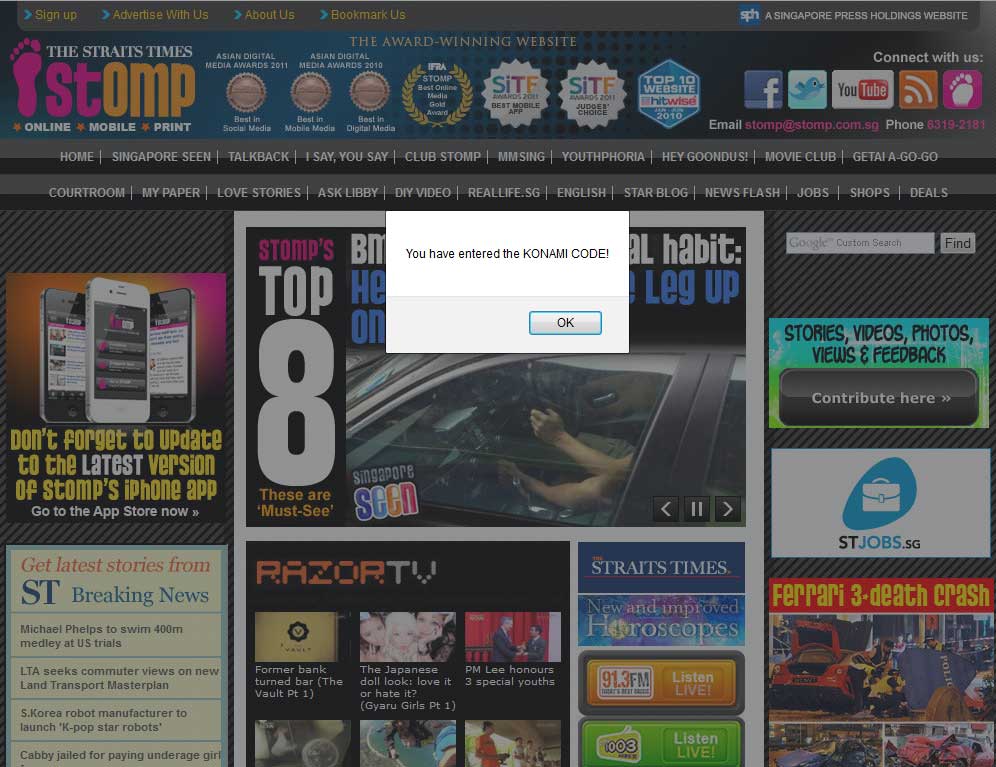Open the ENGLISH menu item
This screenshot has height=767, width=996.
(x=581, y=193)
